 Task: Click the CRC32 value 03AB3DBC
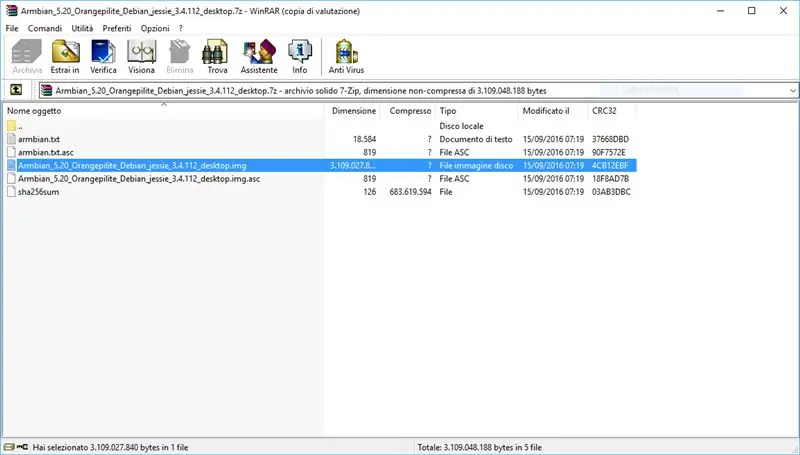click(x=611, y=192)
